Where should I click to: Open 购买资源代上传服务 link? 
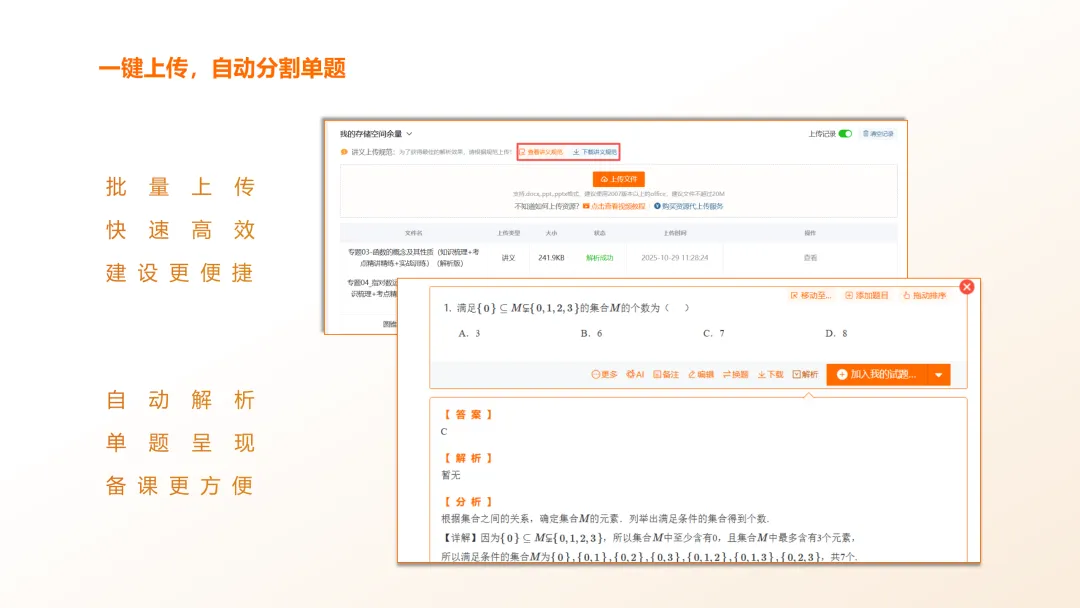point(689,206)
